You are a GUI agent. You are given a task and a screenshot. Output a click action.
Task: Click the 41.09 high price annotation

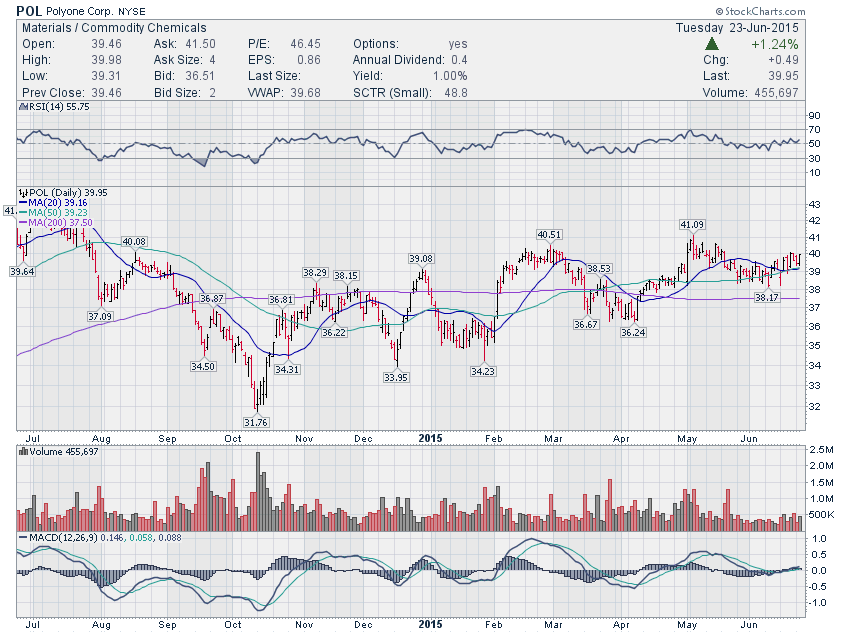692,224
